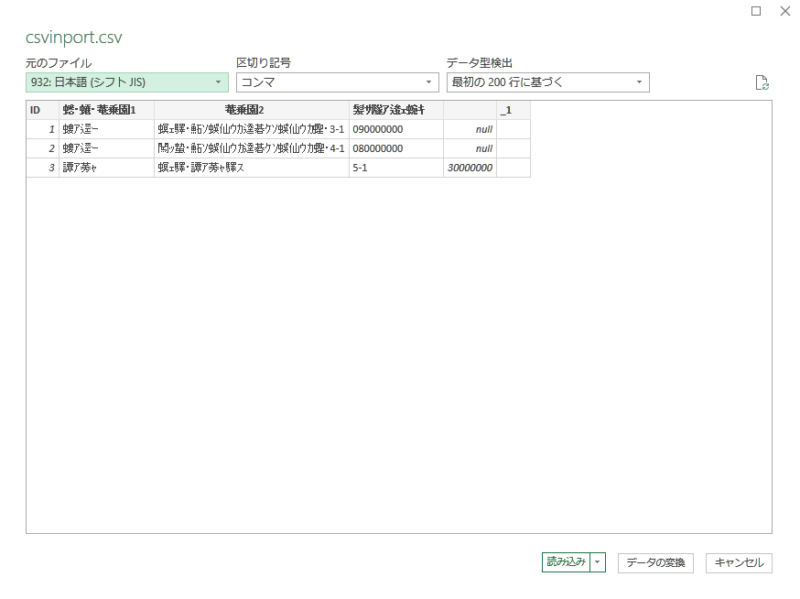Cancel the import with キャンセル

739,562
